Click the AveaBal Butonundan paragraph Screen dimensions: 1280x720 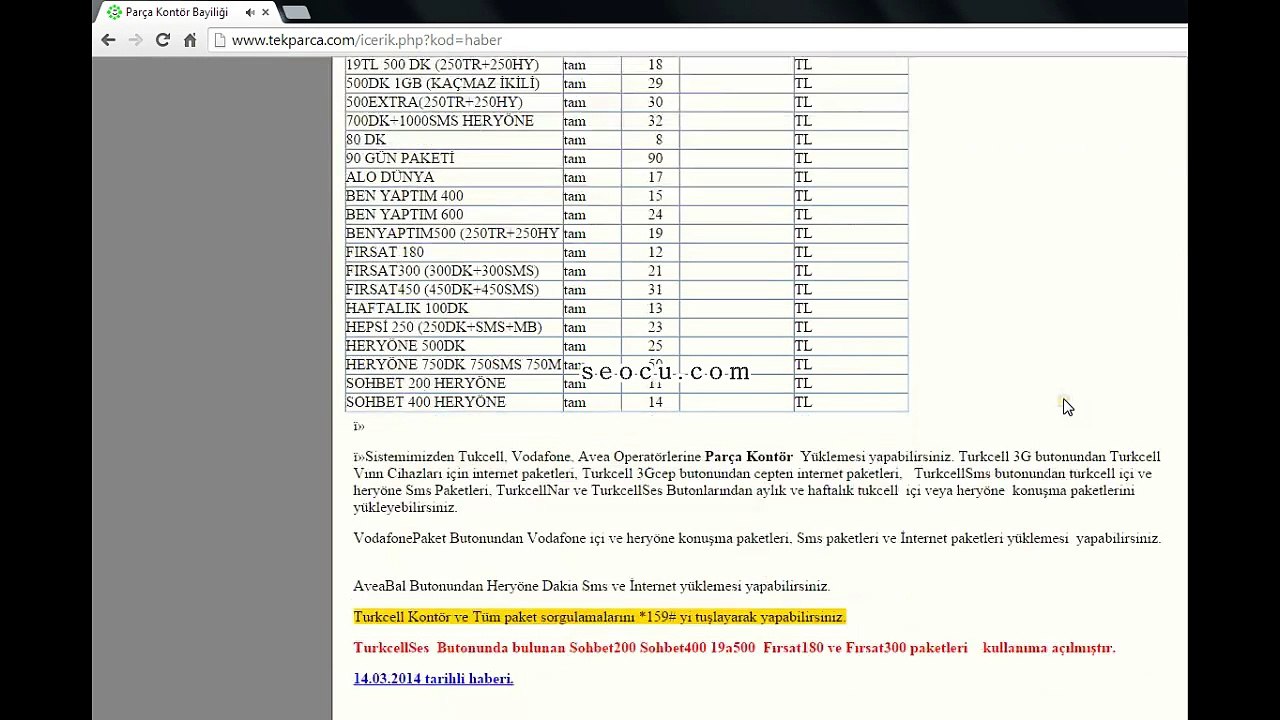pos(591,586)
